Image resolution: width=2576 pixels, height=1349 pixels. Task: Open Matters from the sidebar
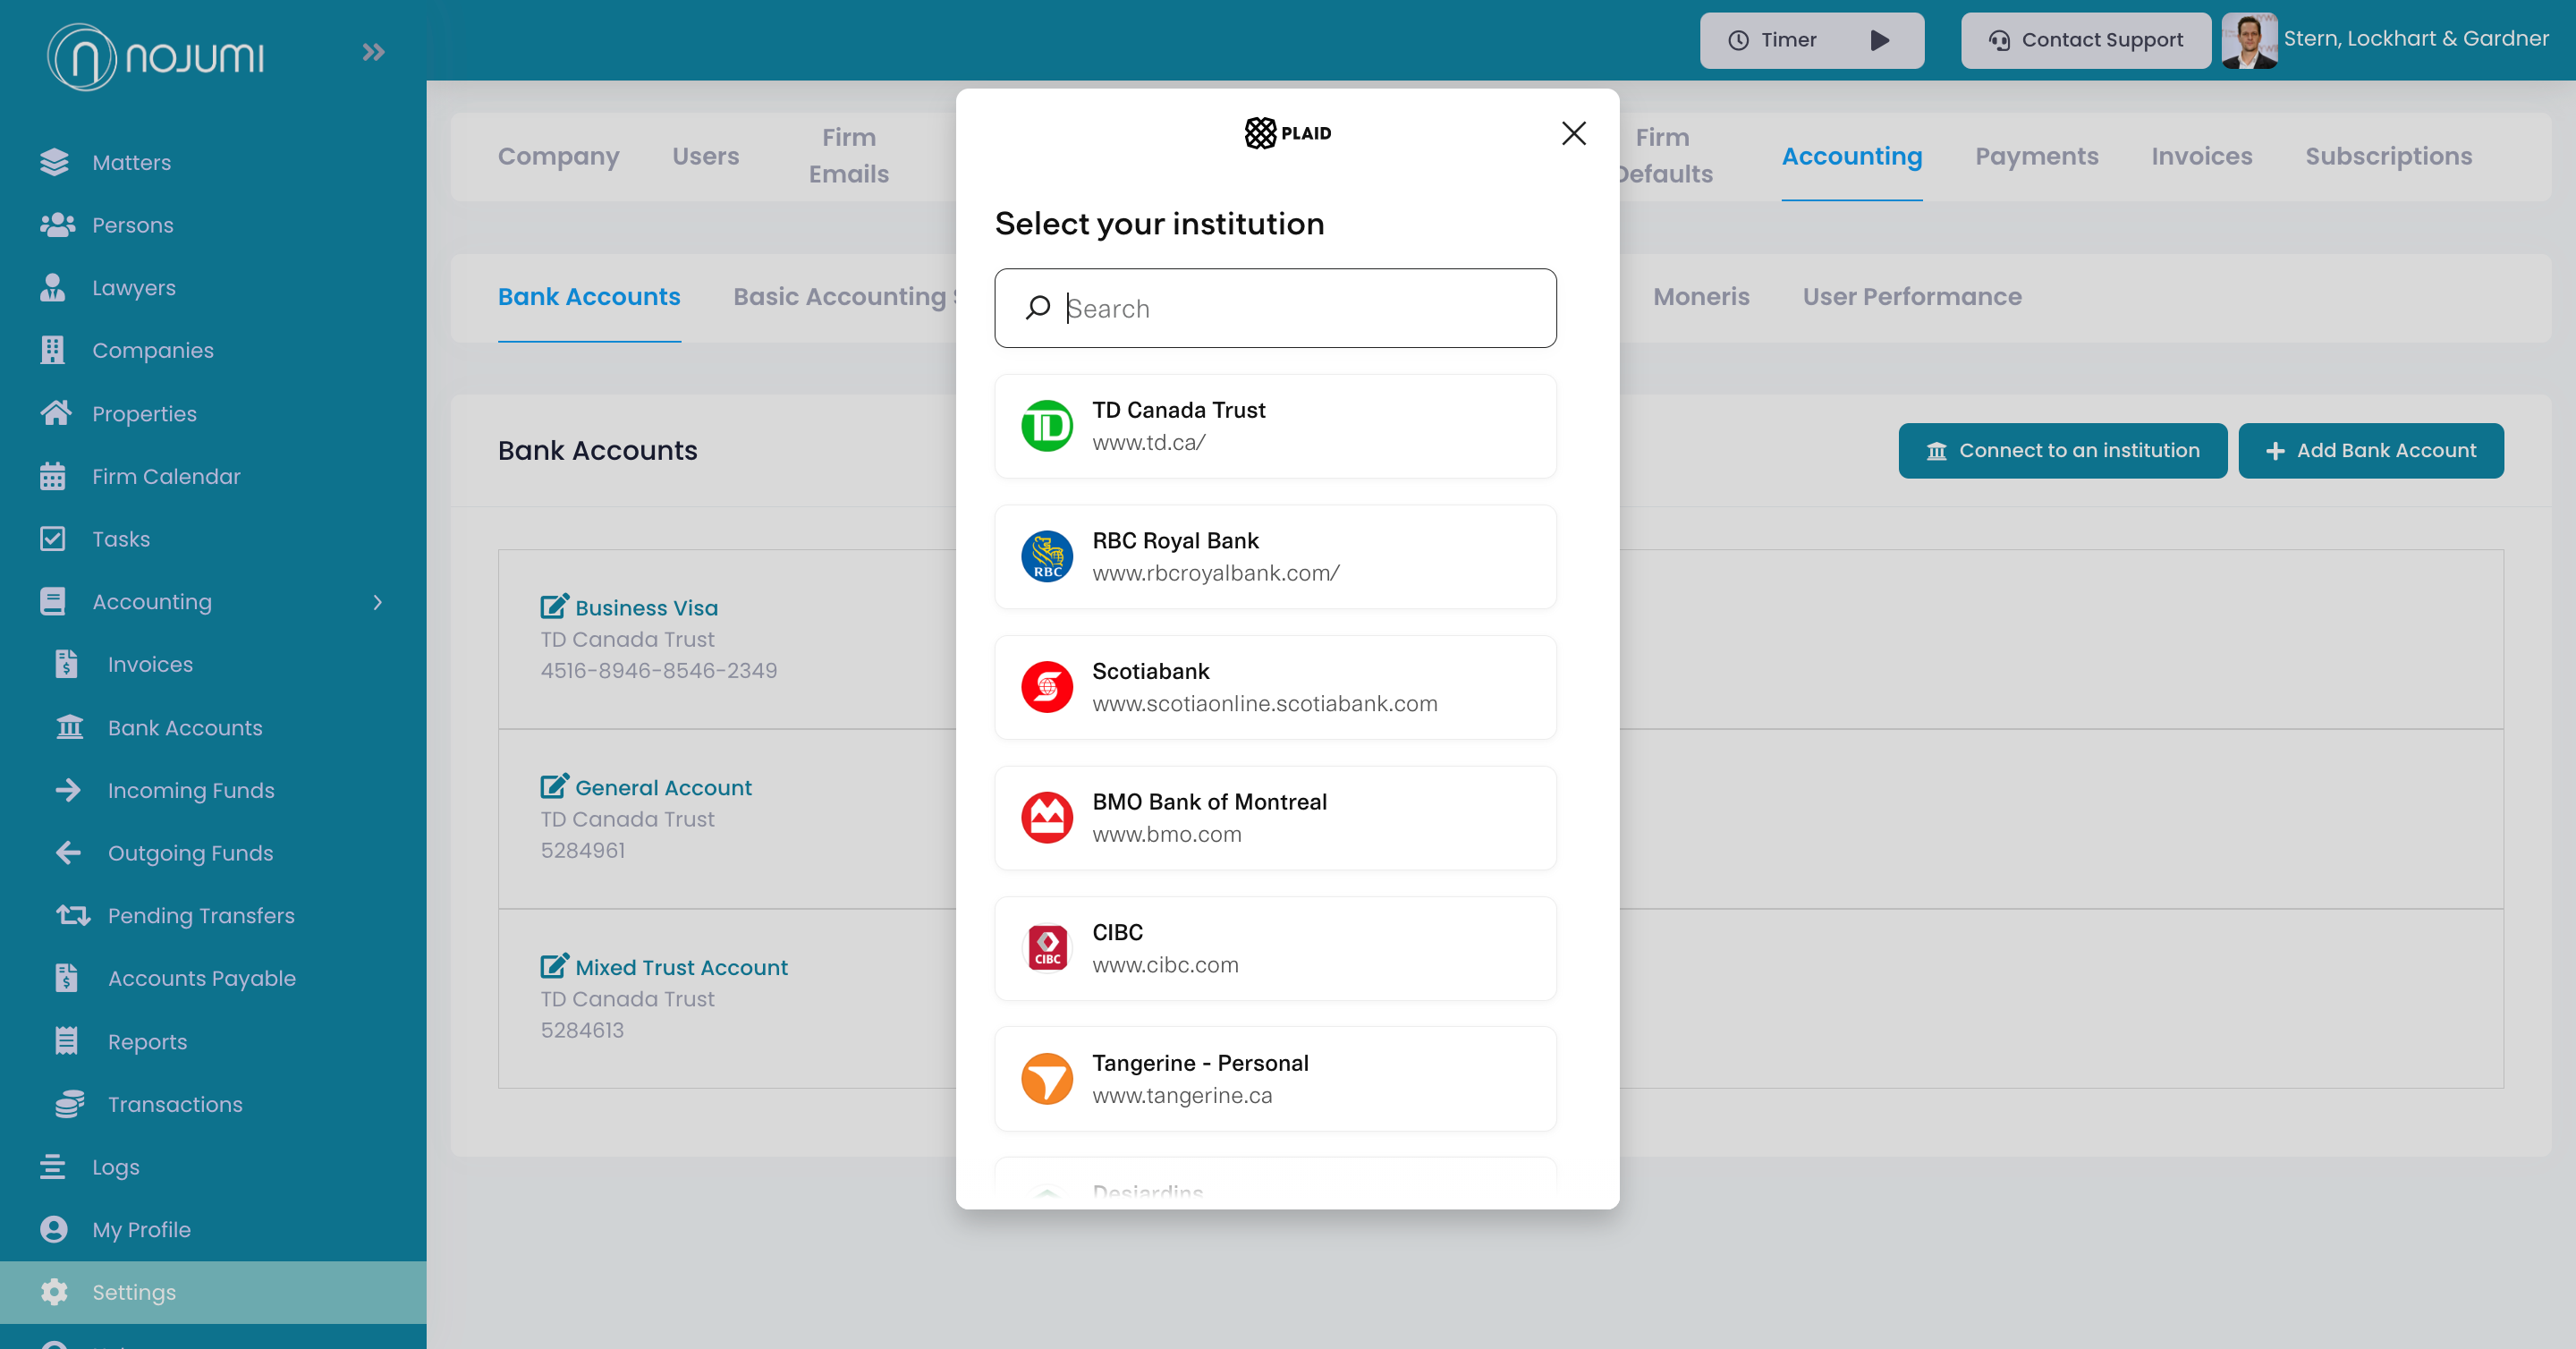coord(131,162)
